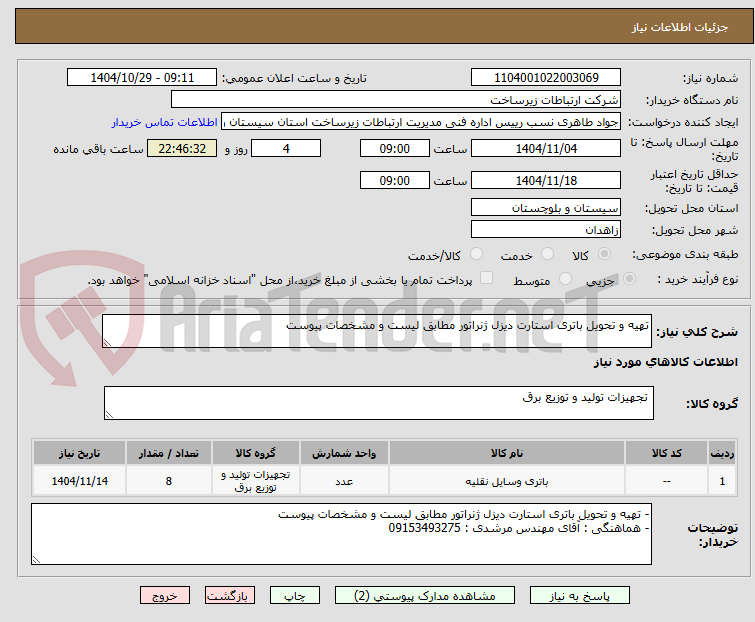Click the 'ردیف' column header

coord(722,453)
